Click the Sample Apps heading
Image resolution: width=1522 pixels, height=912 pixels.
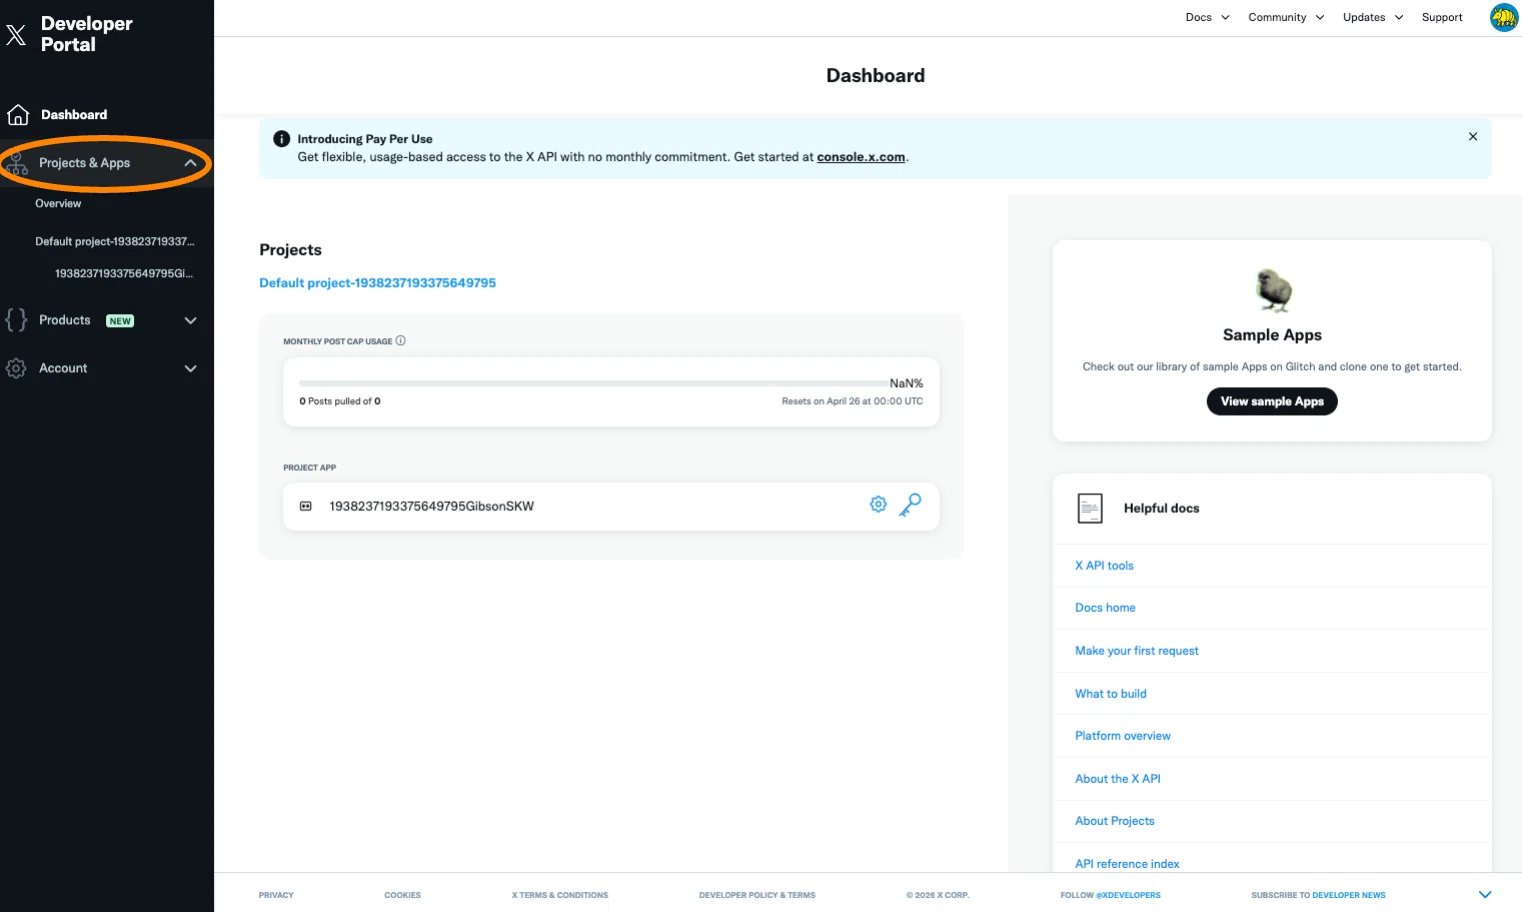click(1272, 335)
